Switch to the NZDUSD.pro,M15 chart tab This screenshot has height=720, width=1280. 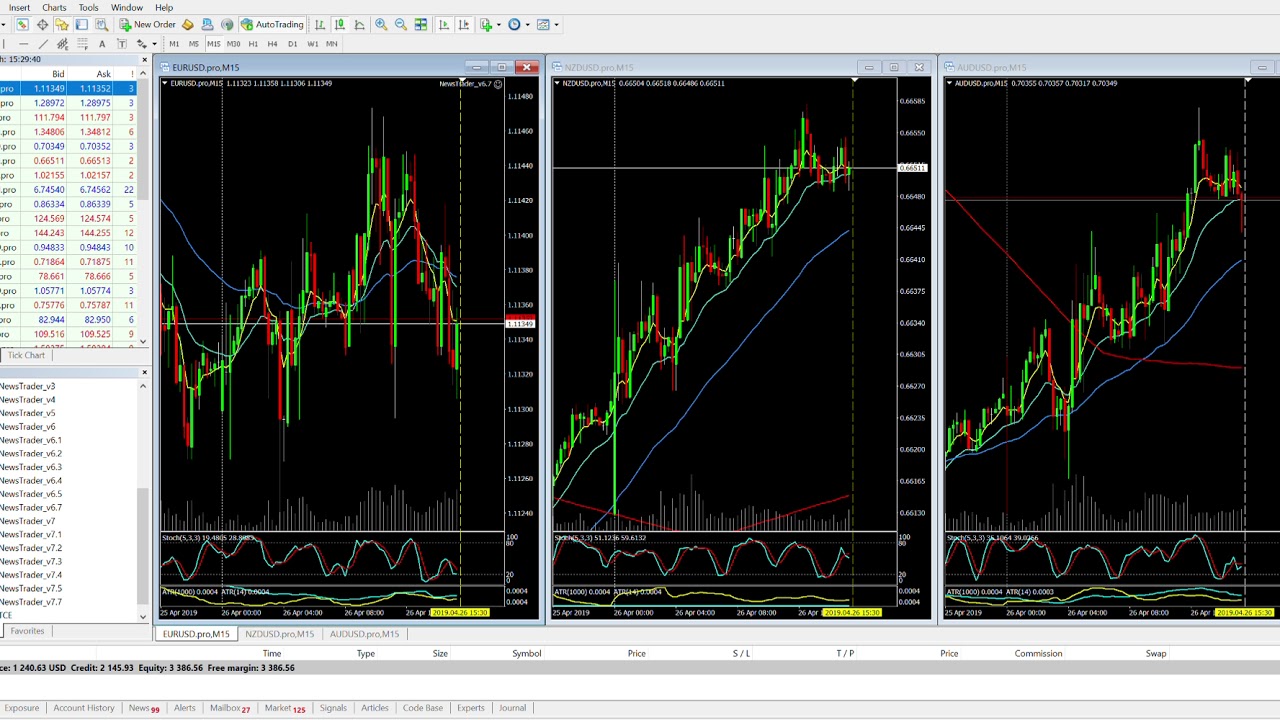click(x=280, y=634)
